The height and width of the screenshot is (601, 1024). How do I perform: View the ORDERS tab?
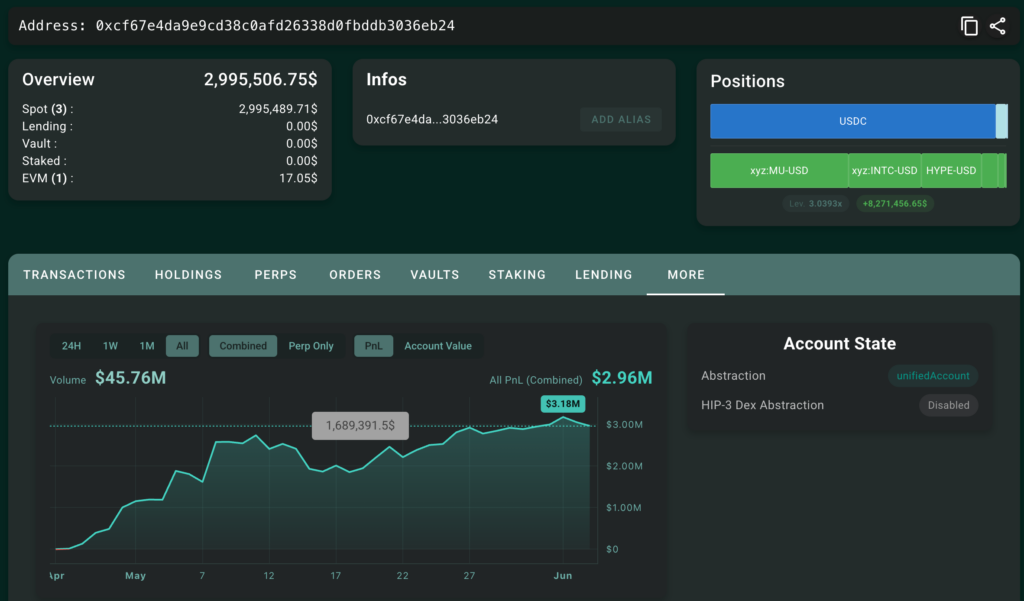point(355,275)
